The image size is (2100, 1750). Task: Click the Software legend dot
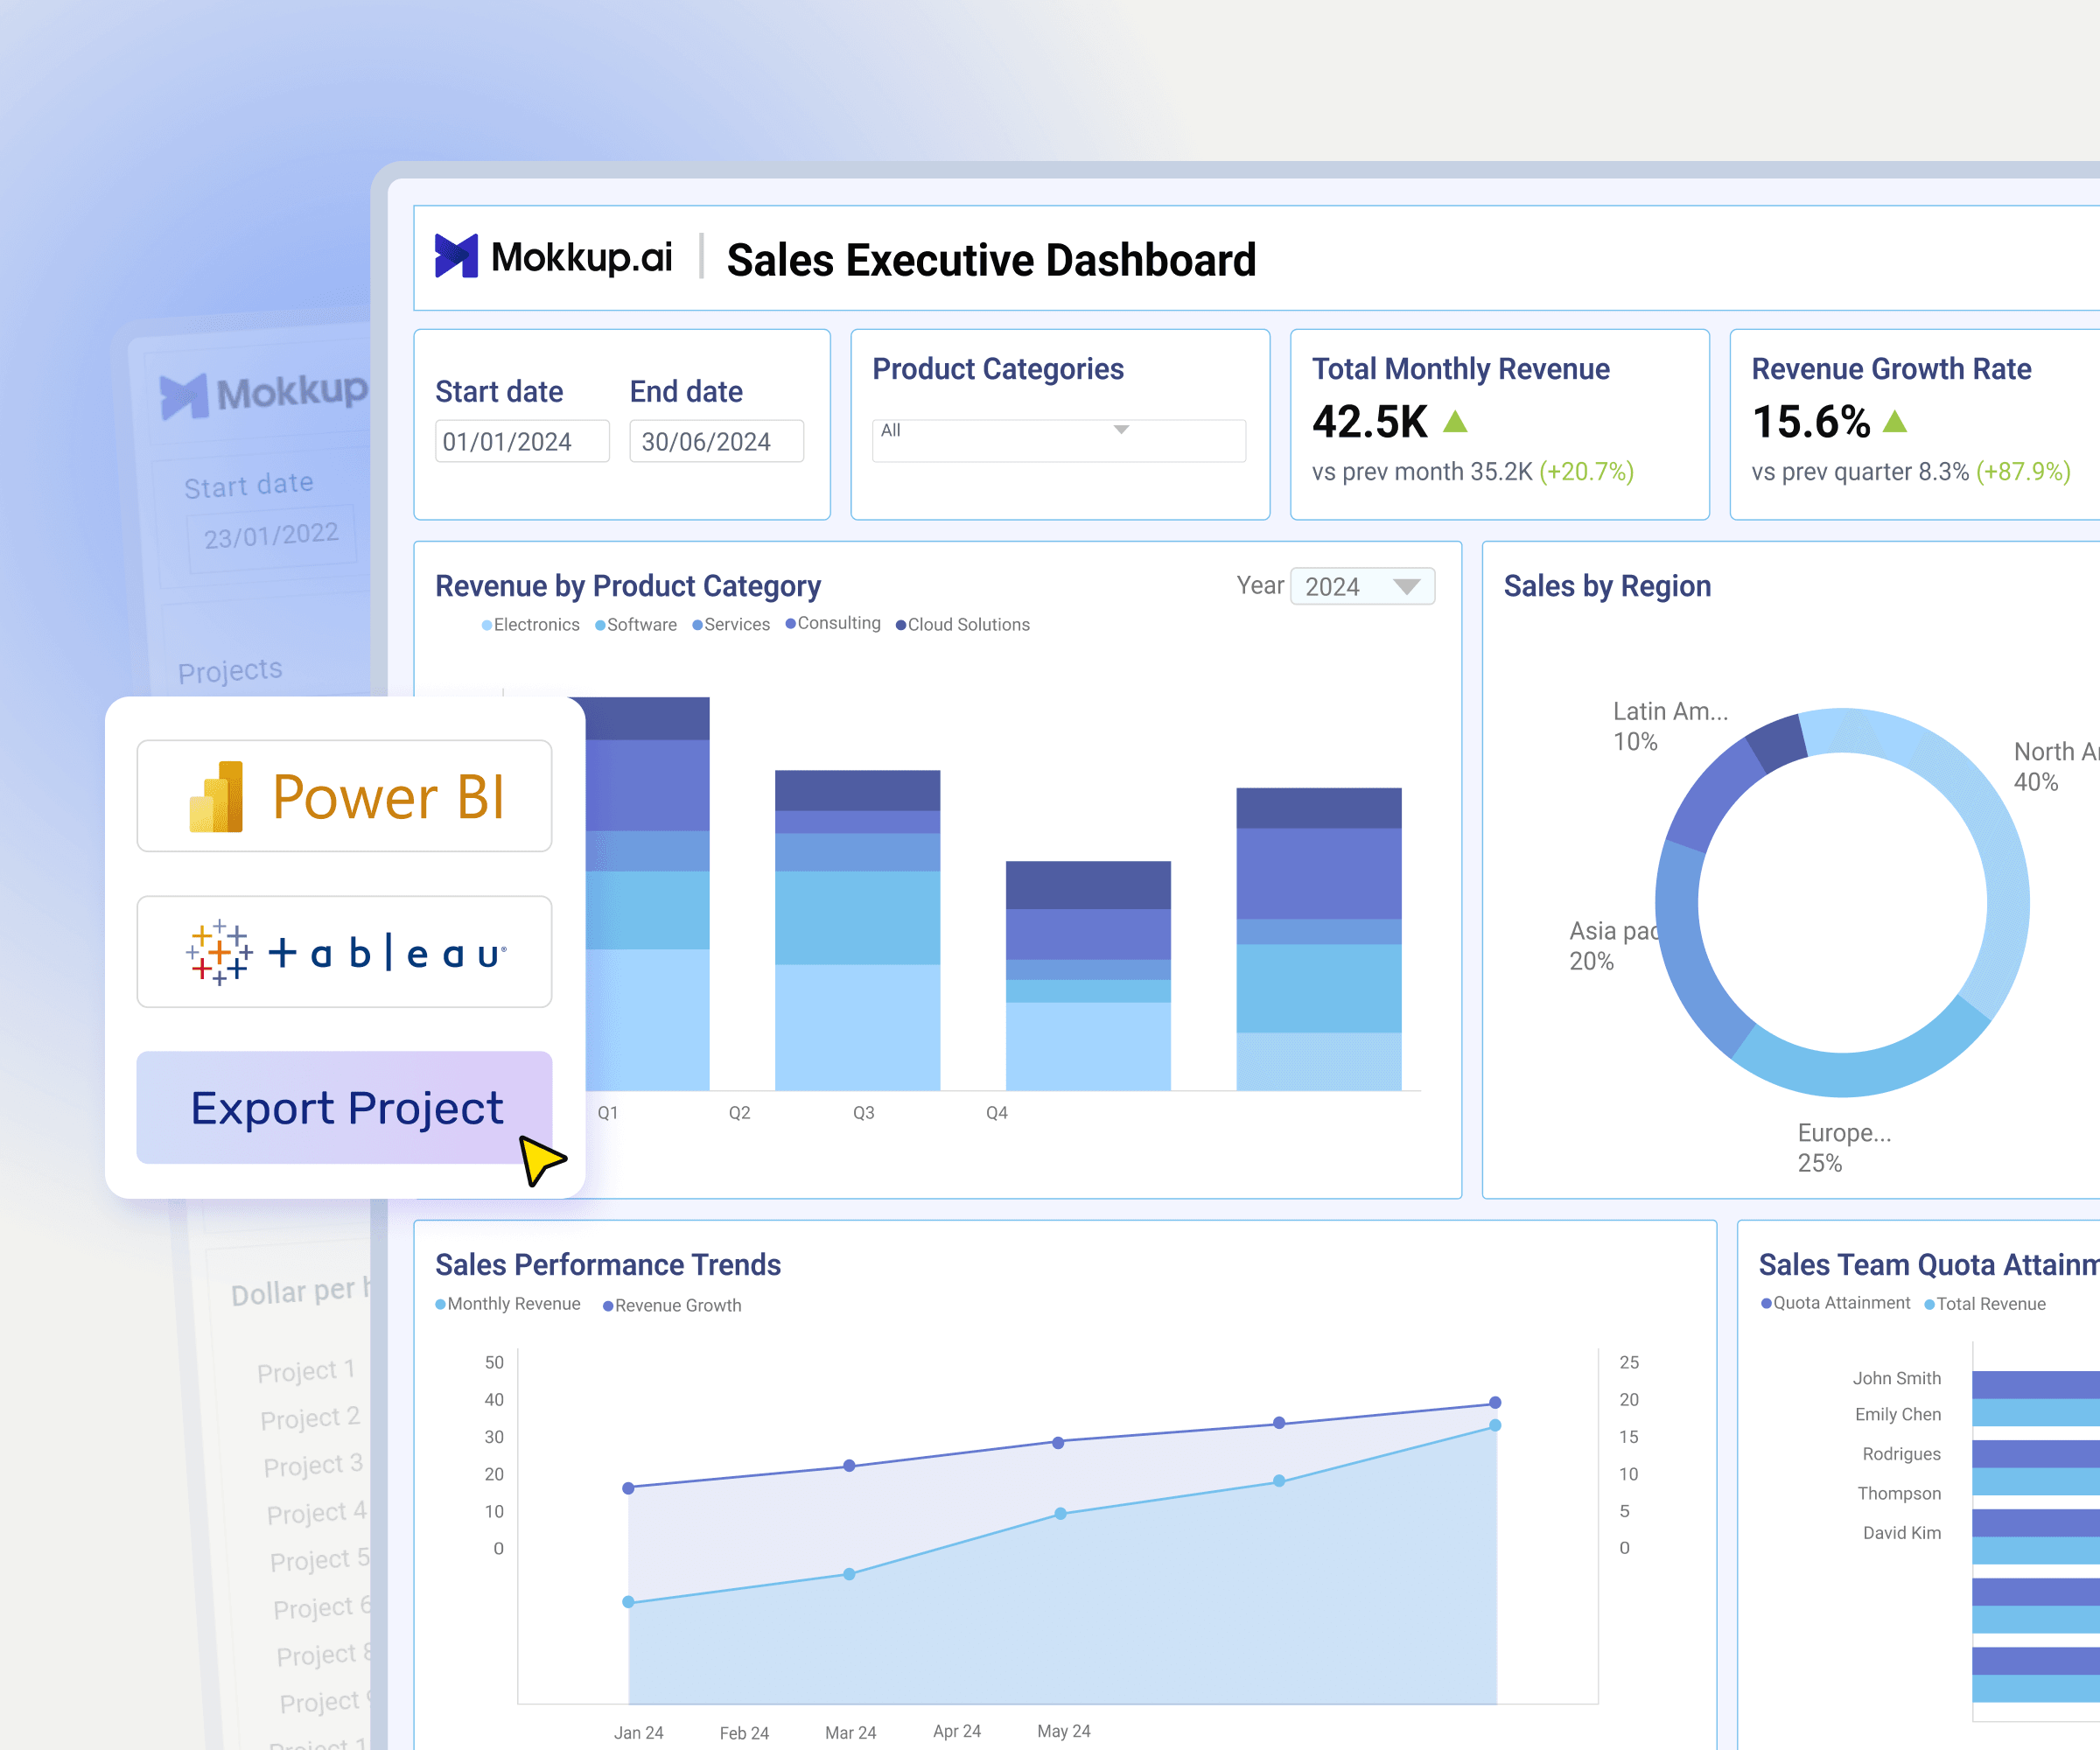pyautogui.click(x=600, y=625)
